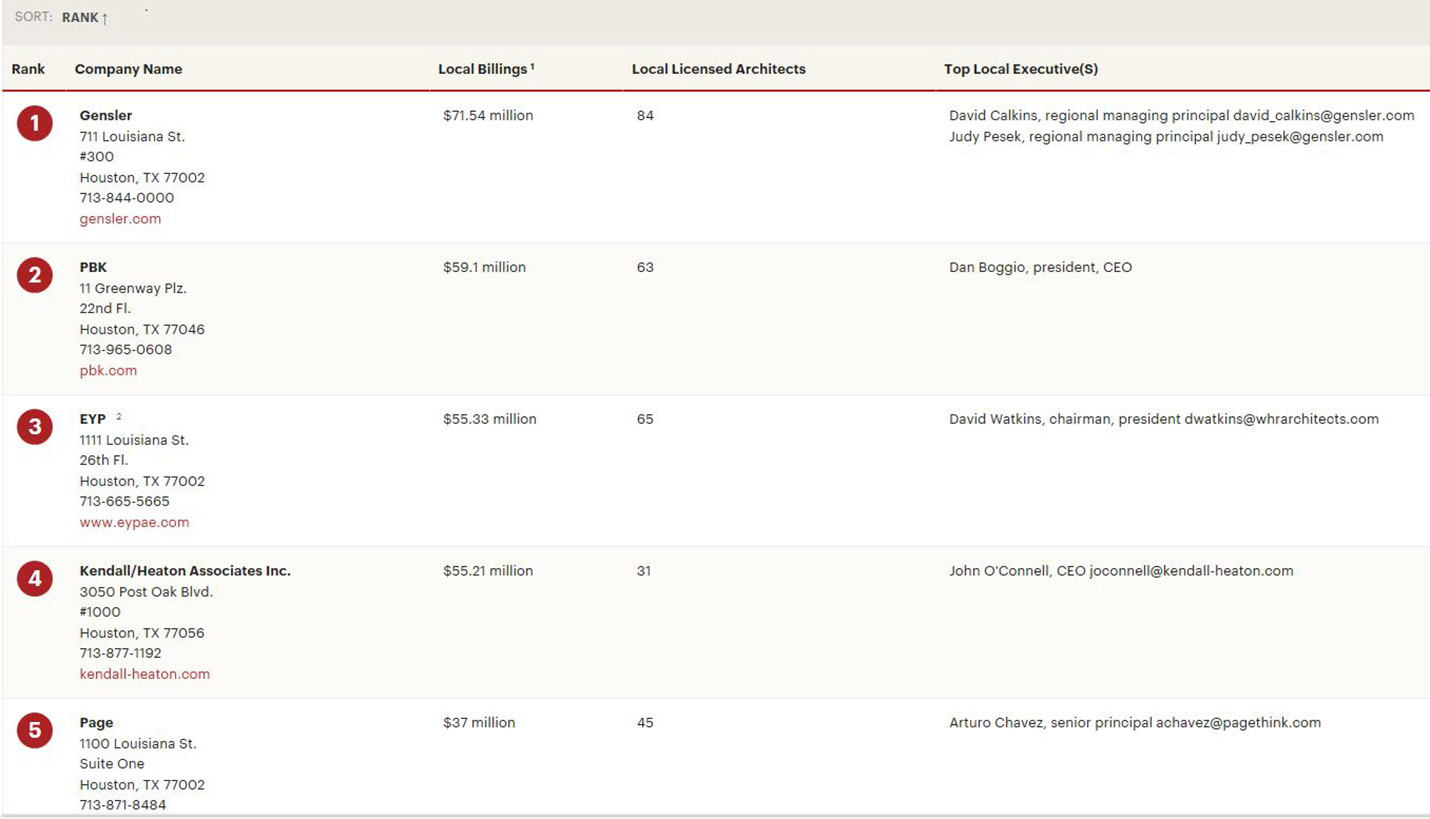This screenshot has width=1430, height=819.
Task: Click the 63 licensed architects value
Action: tap(645, 268)
